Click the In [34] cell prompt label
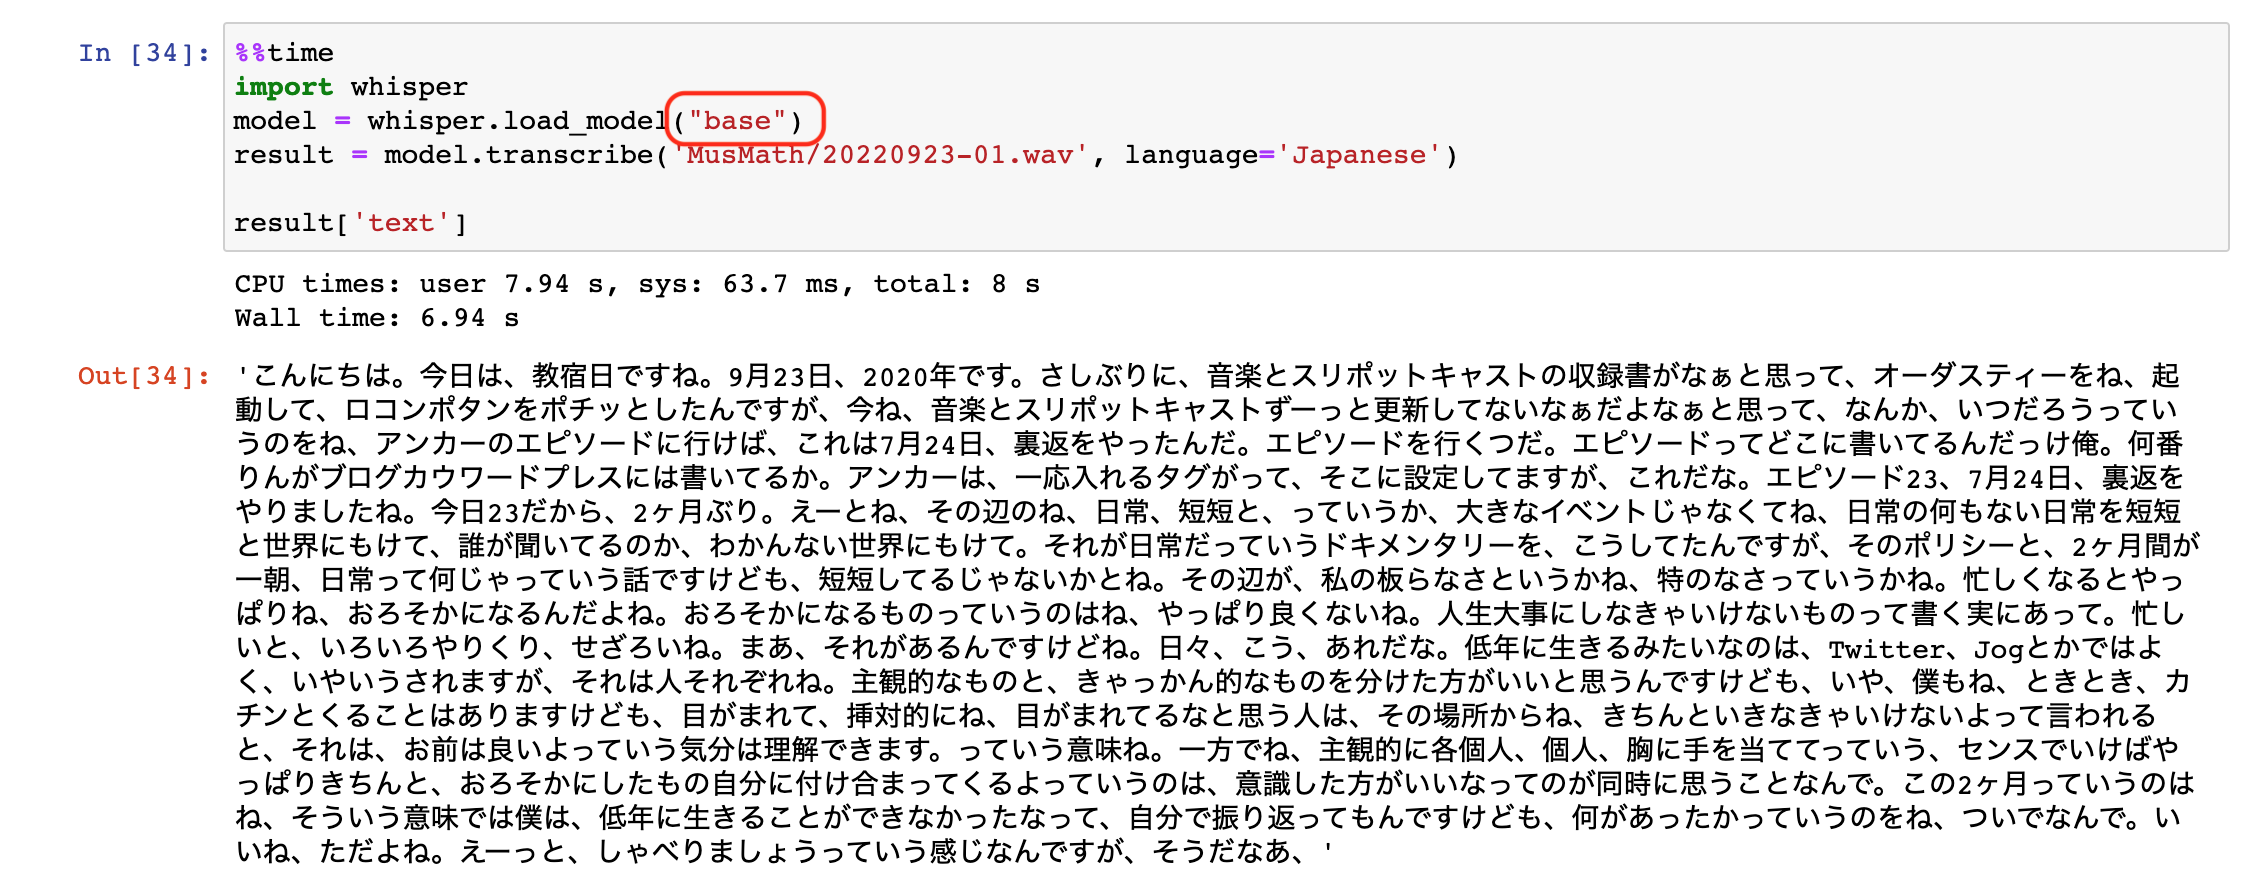Viewport: 2264px width, 891px height. (144, 53)
